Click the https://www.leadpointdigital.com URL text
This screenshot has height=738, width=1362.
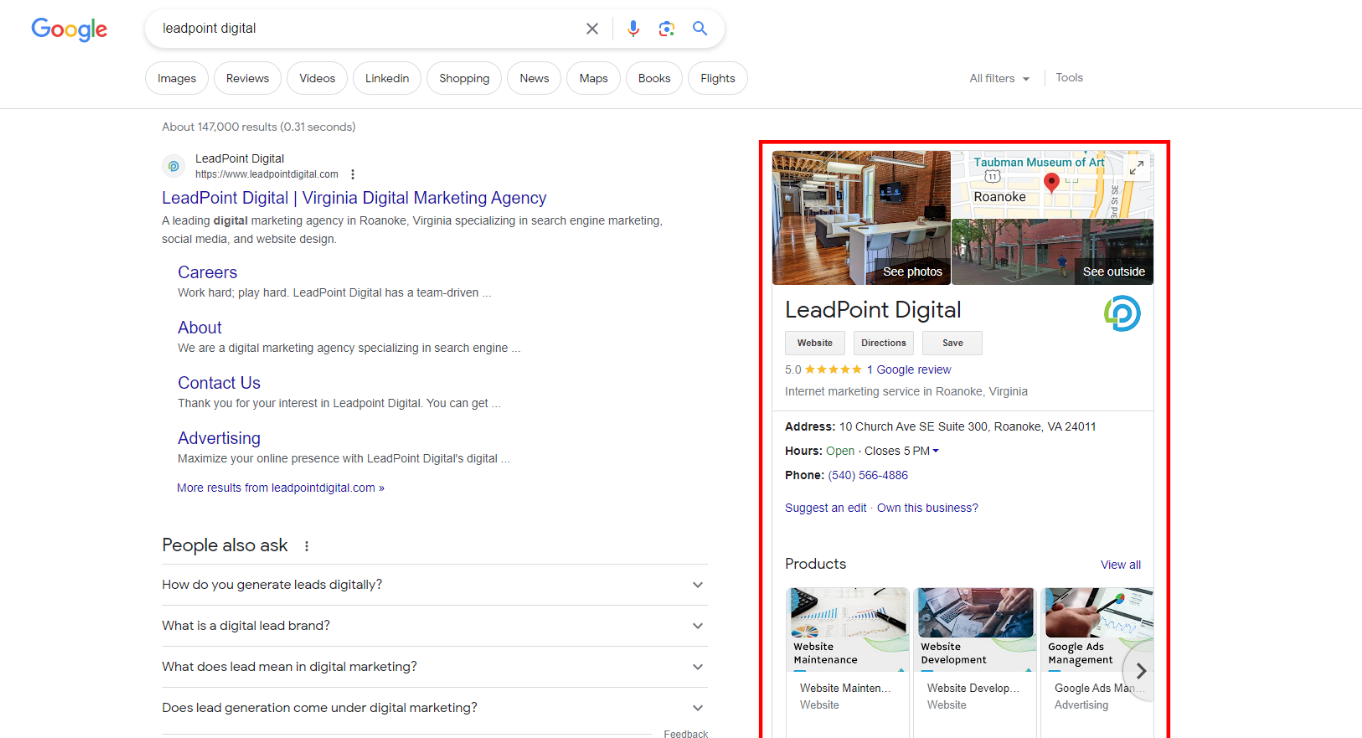[x=267, y=174]
